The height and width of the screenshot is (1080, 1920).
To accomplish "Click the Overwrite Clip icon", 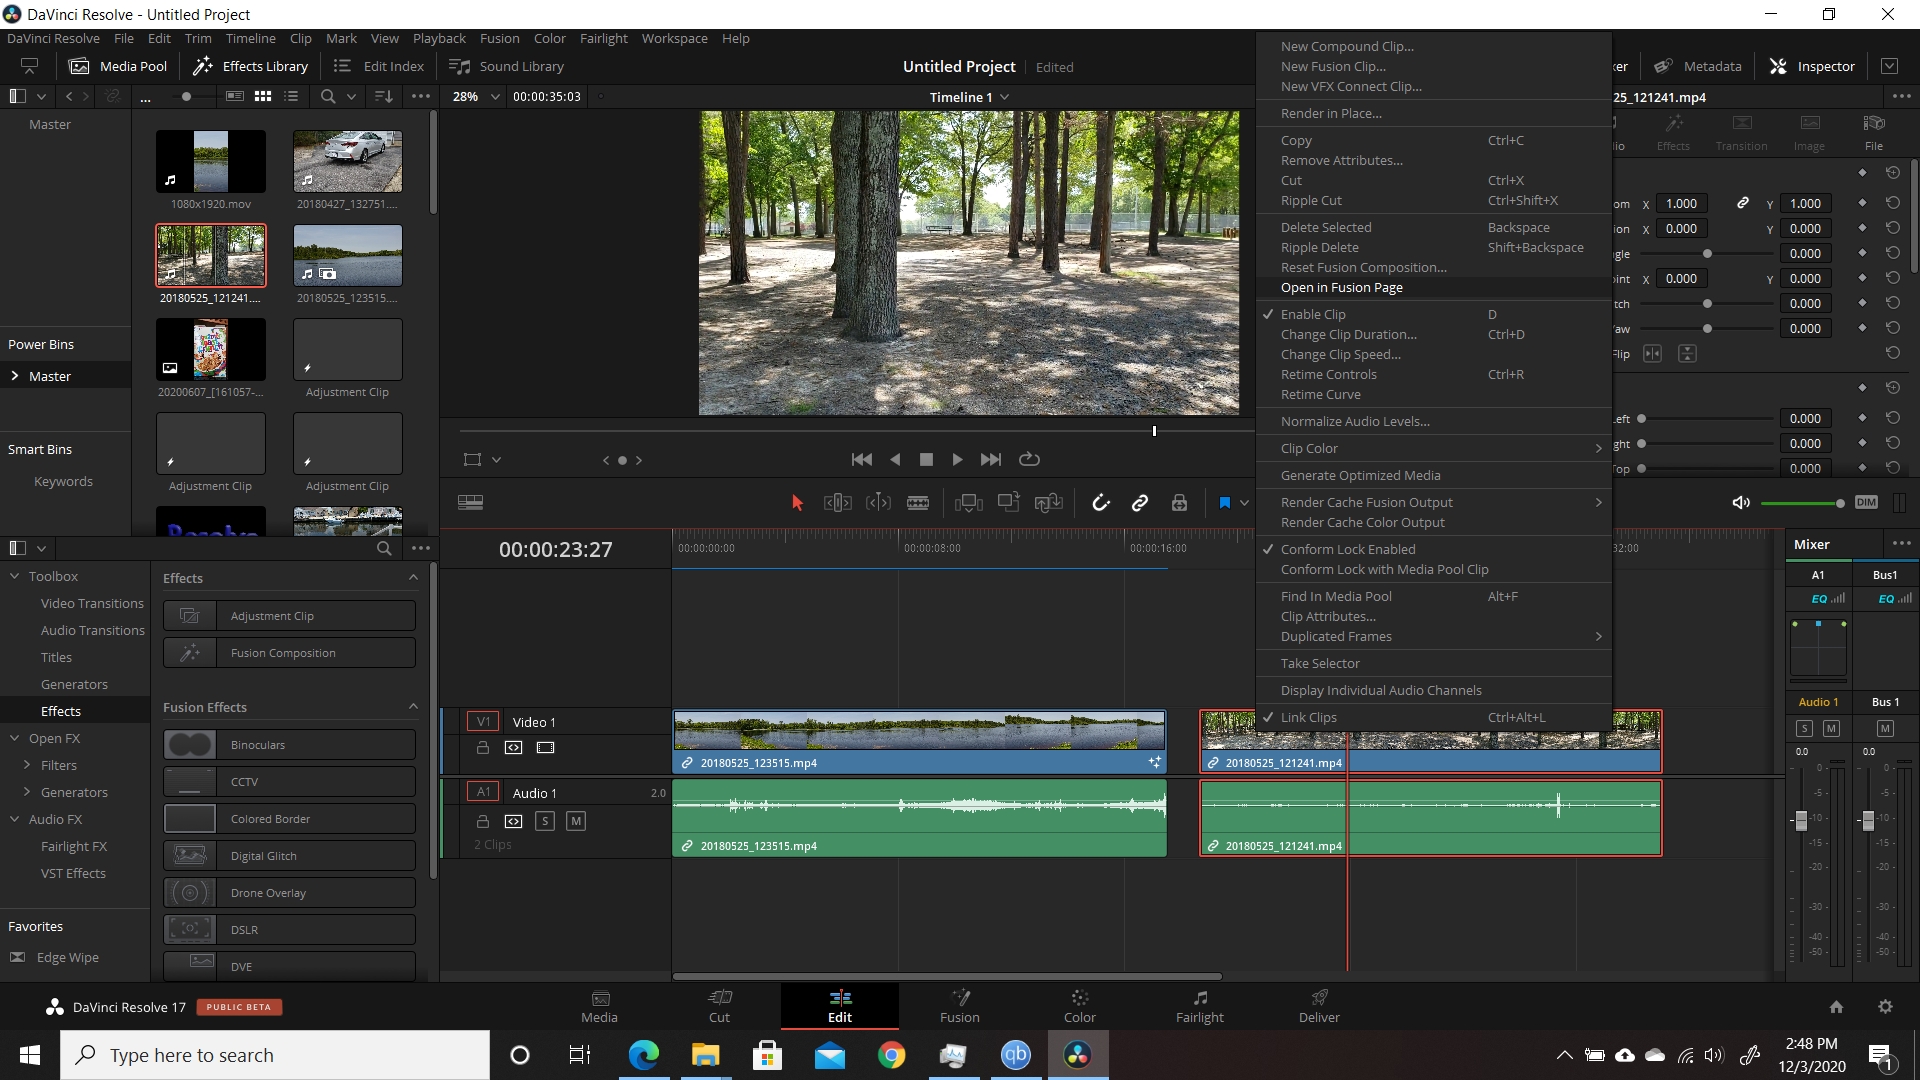I will (1008, 503).
